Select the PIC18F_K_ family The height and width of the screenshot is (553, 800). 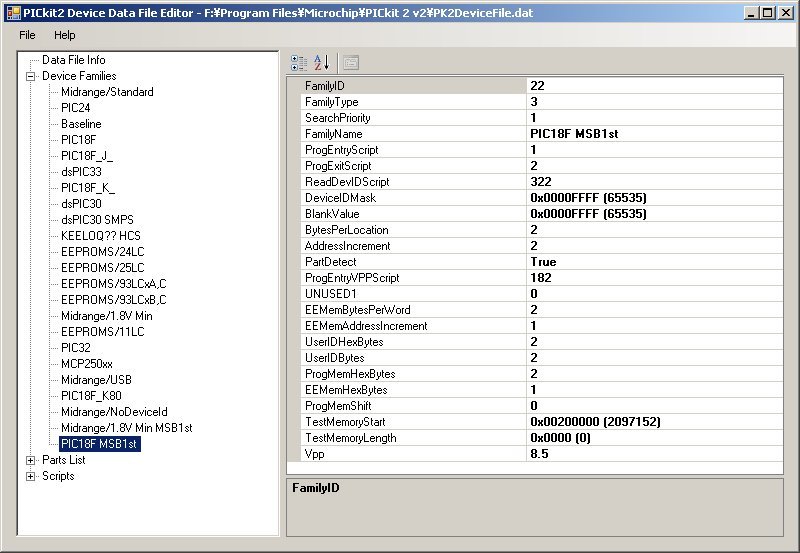[88, 188]
